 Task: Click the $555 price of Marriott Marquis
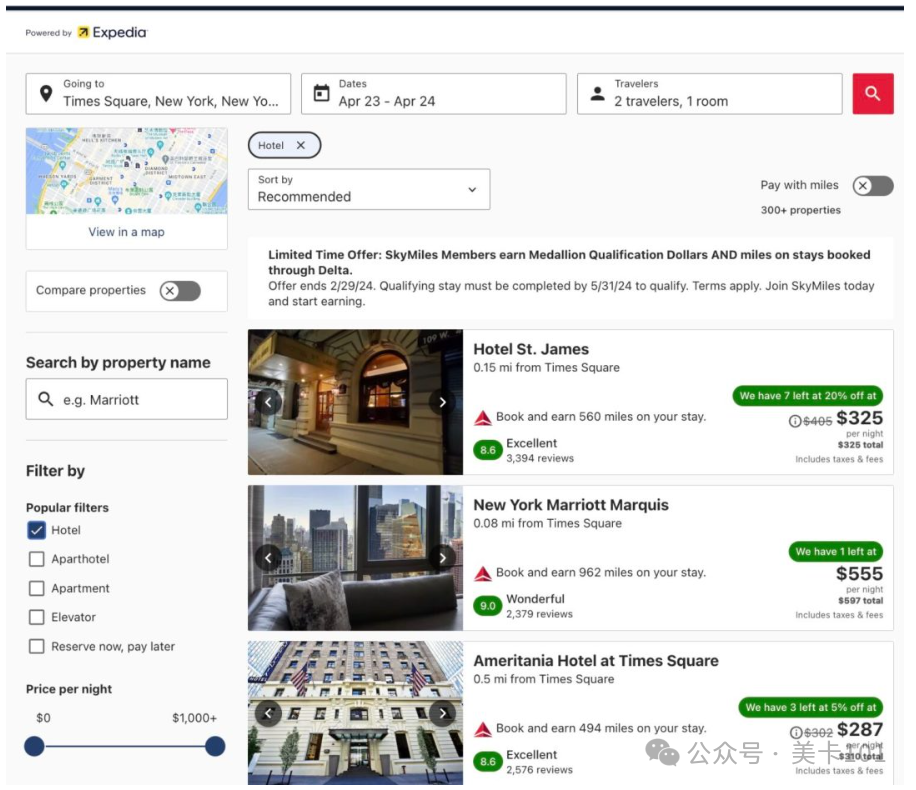click(859, 574)
